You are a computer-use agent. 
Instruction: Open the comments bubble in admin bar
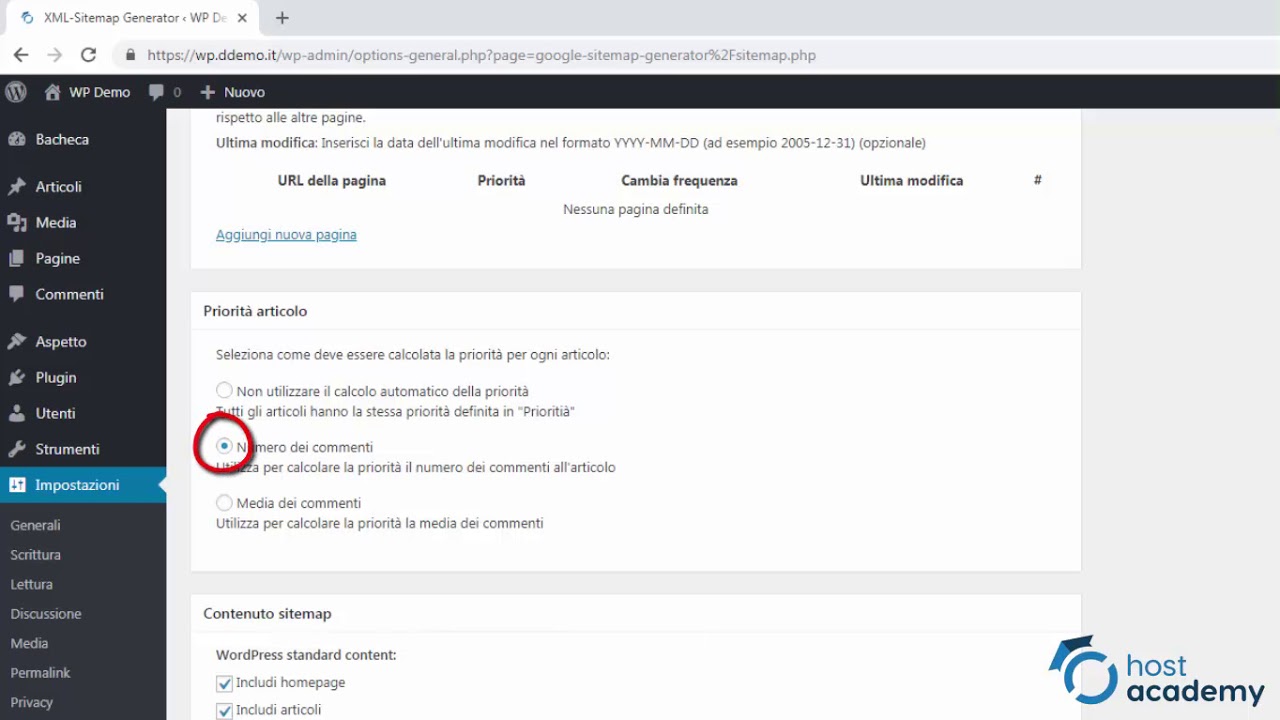156,92
